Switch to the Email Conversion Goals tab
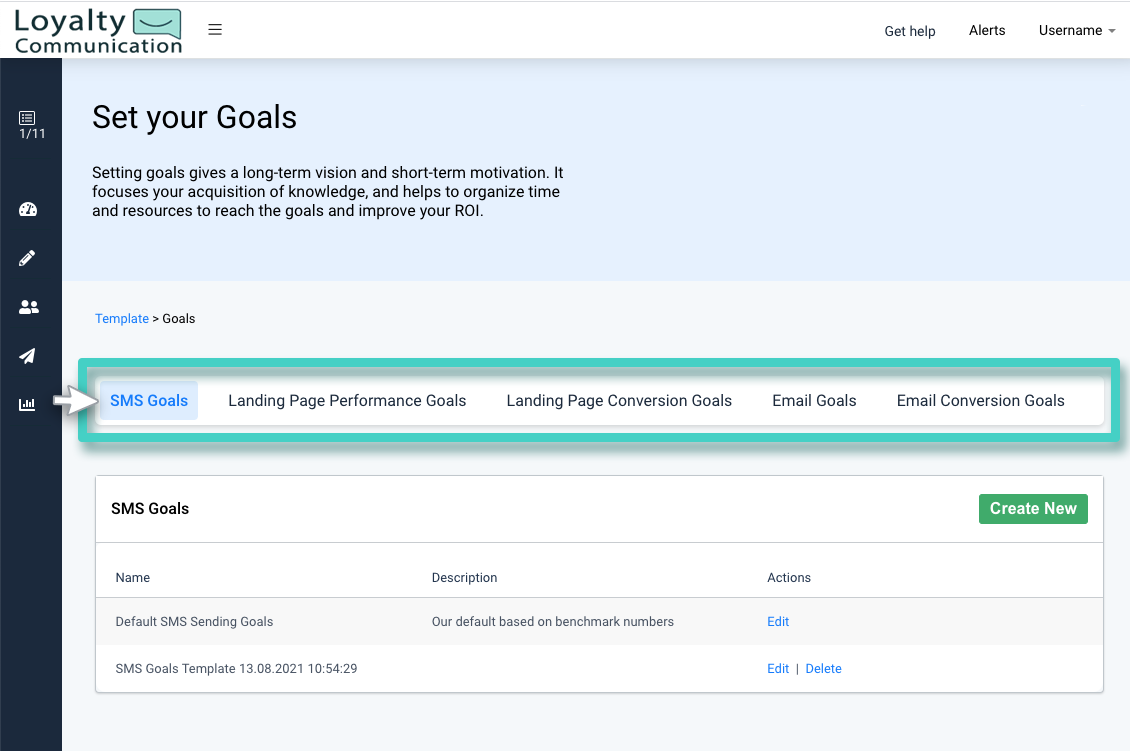This screenshot has height=751, width=1130. 980,400
